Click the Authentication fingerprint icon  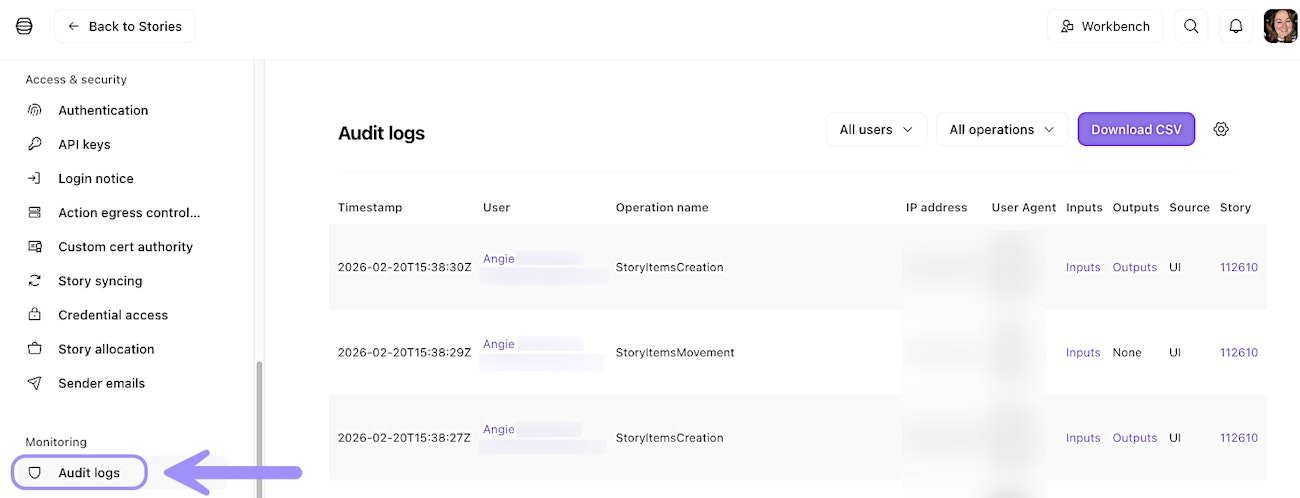(x=35, y=110)
